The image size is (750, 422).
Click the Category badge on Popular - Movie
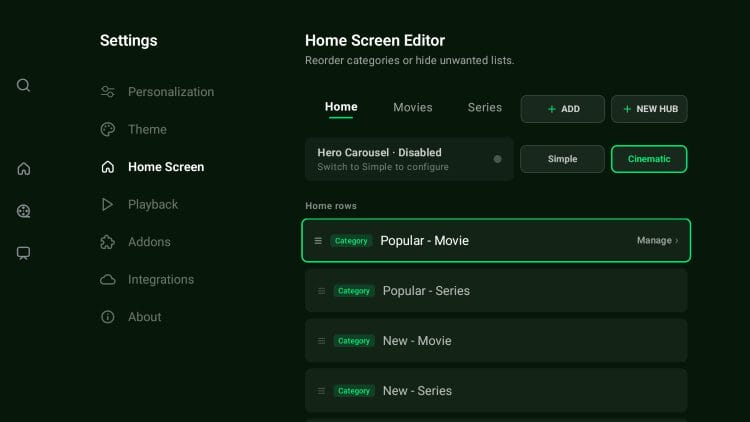[x=351, y=241]
